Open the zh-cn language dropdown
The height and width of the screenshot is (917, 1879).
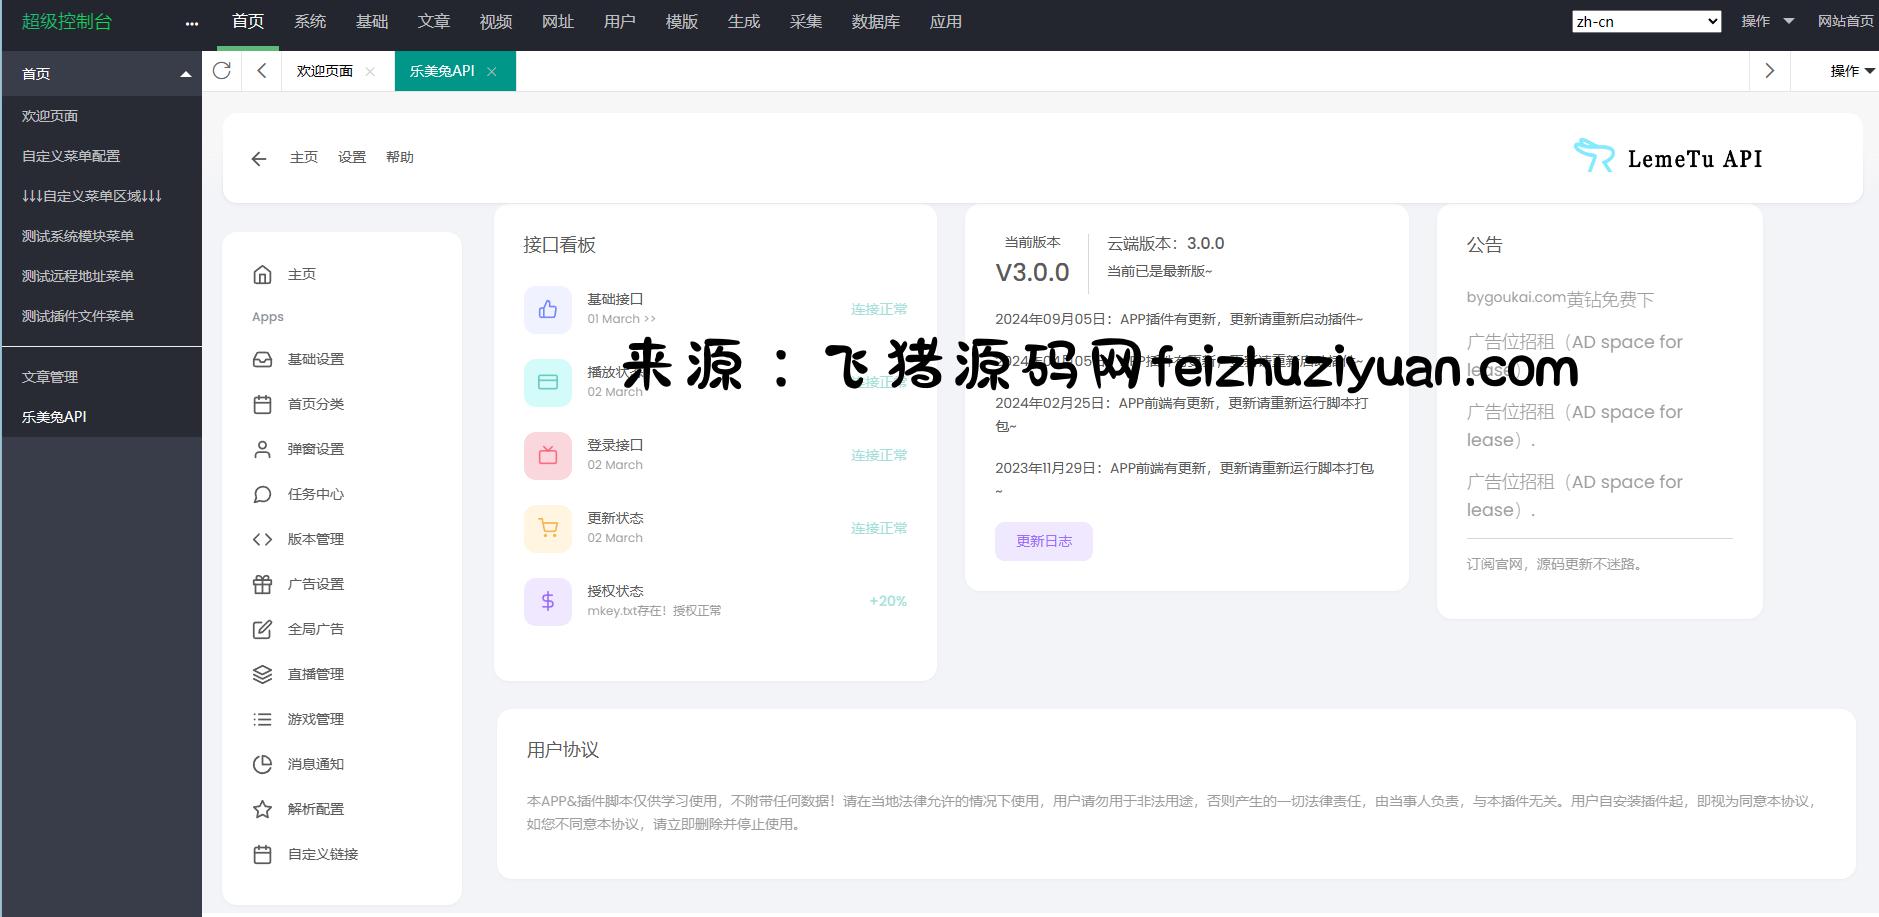1646,21
